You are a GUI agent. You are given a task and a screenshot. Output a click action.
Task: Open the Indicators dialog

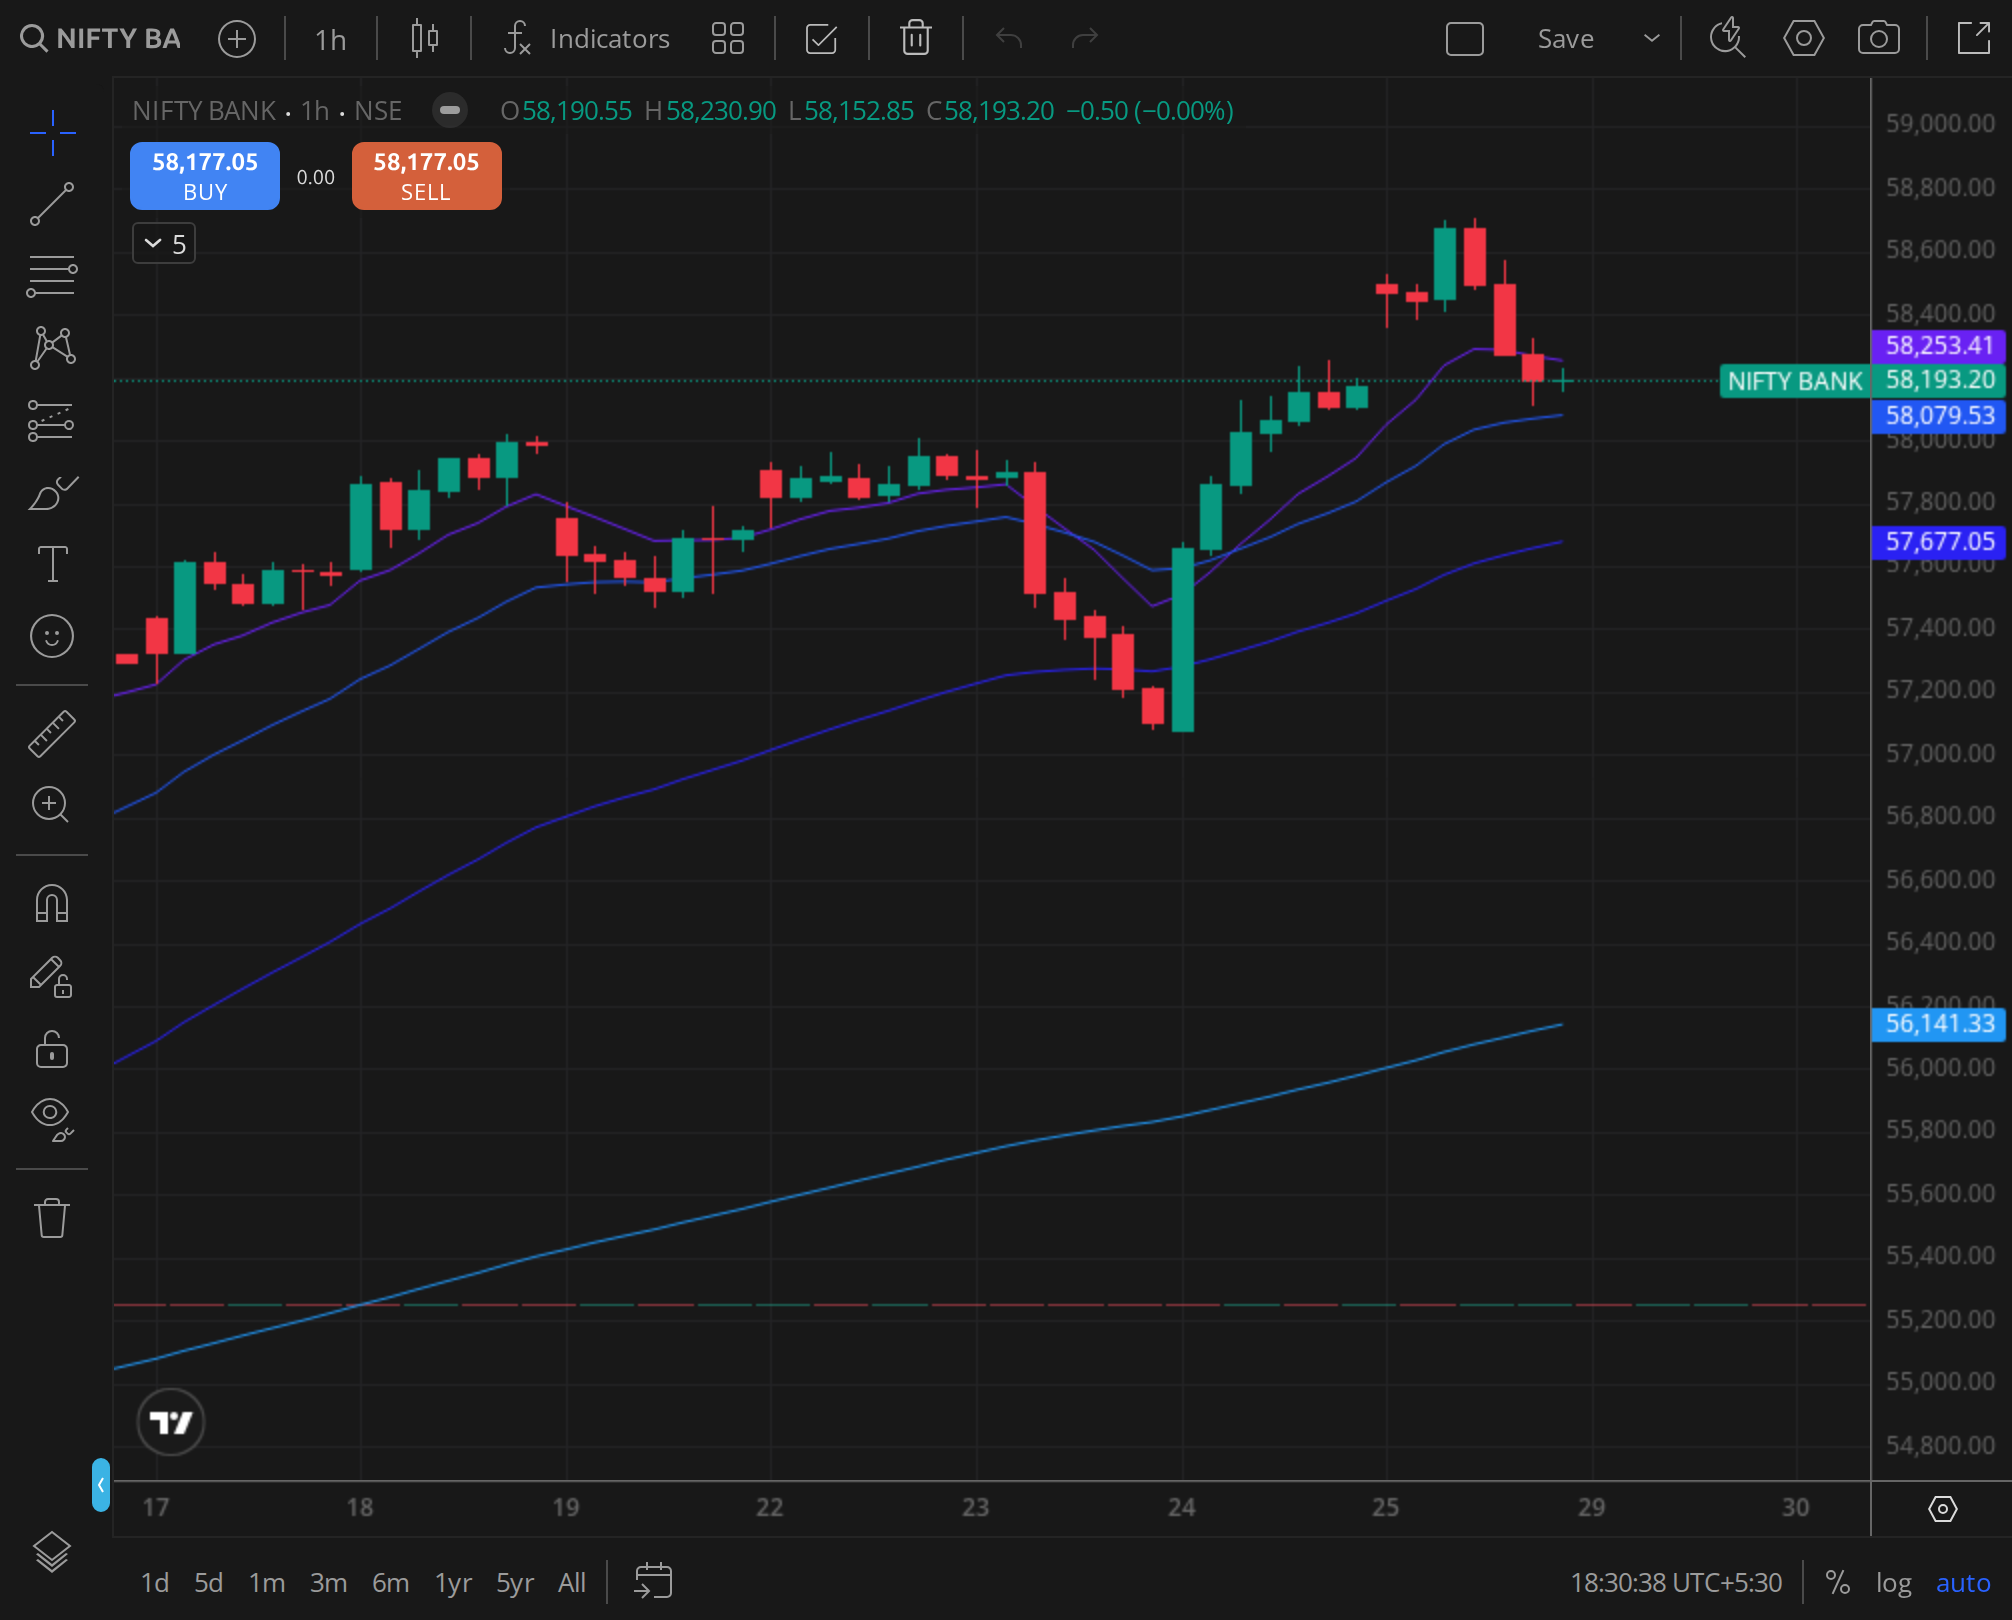[x=586, y=39]
